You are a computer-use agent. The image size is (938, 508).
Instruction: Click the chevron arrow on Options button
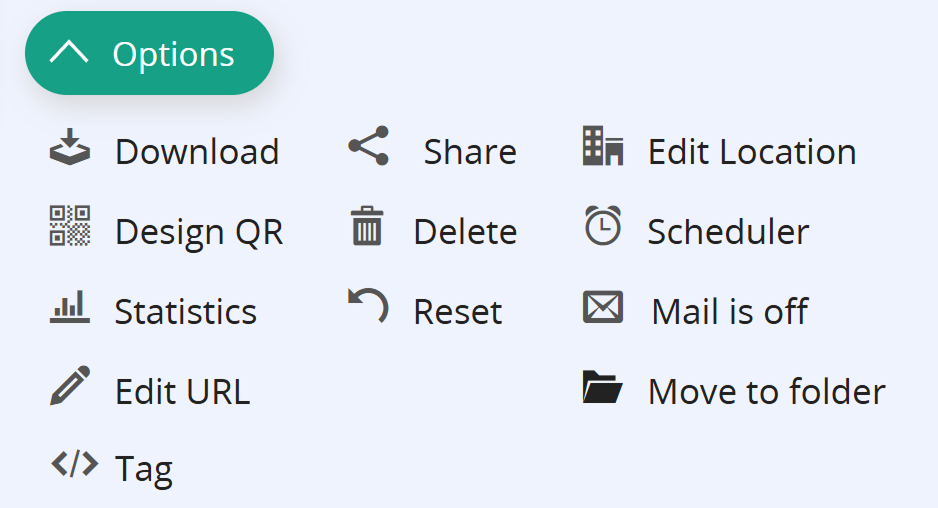(69, 53)
